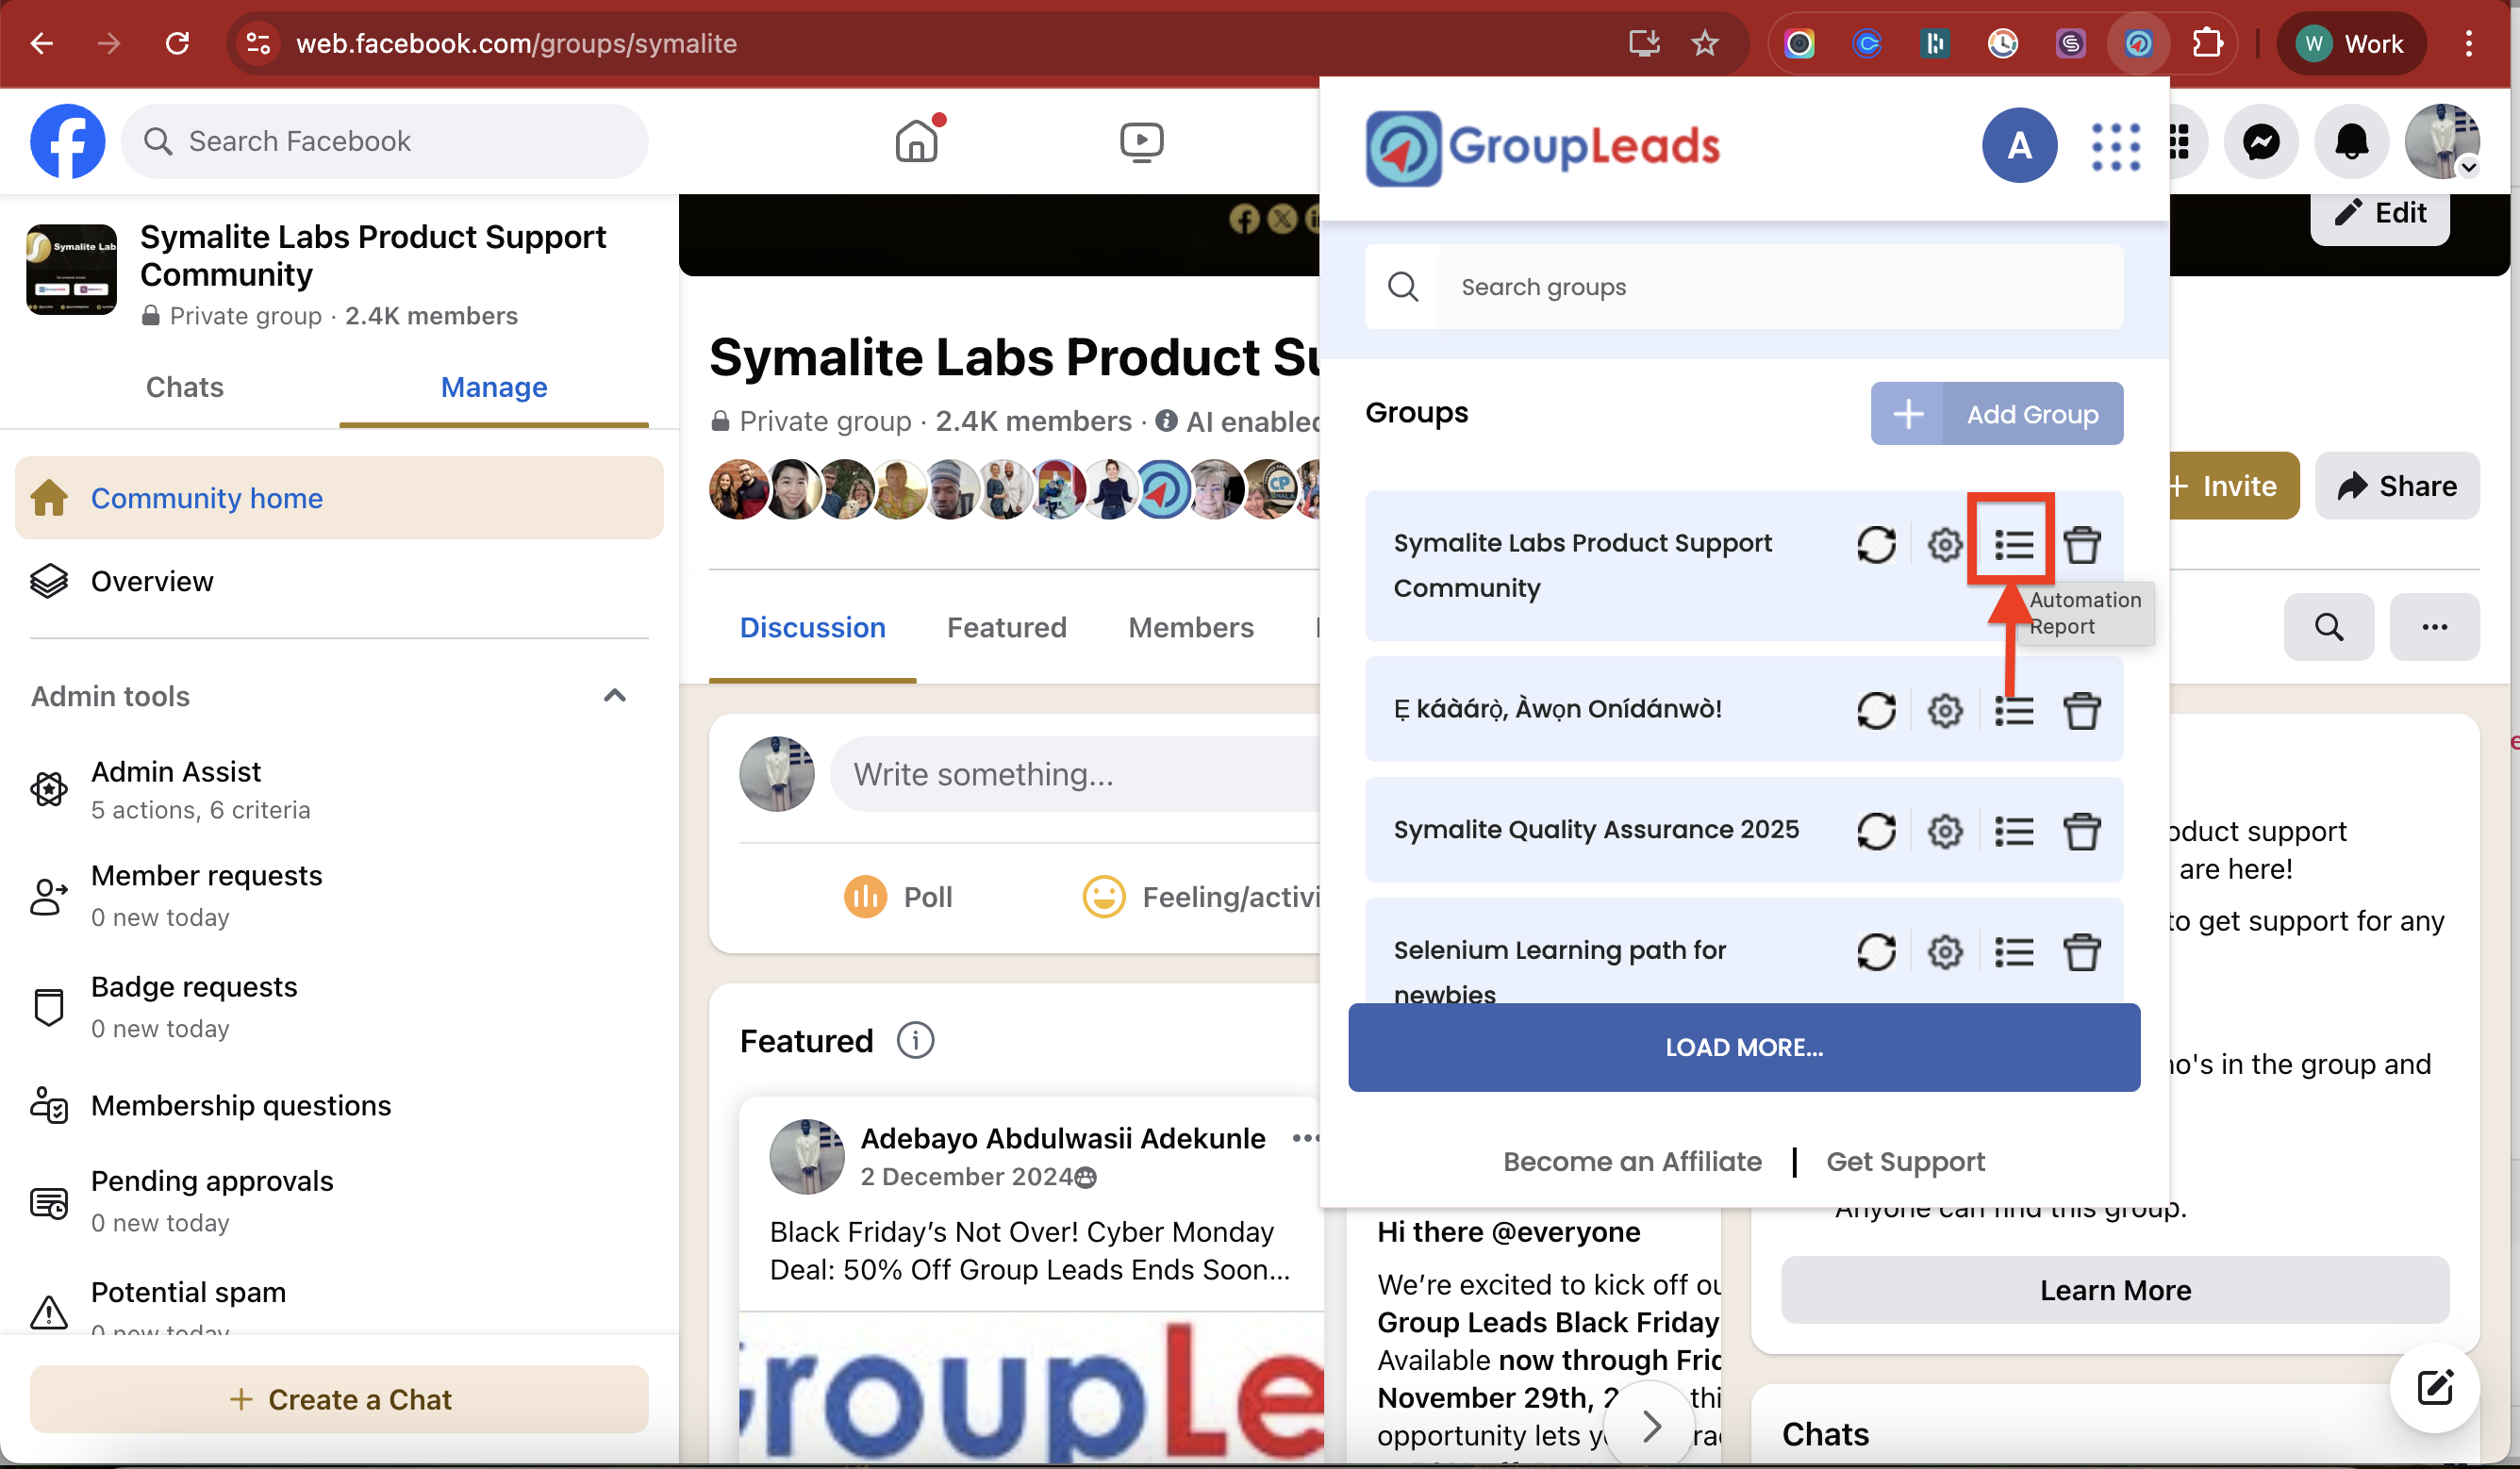Open Automation Report for Selenium Learning path group
Viewport: 2520px width, 1469px height.
2013,952
